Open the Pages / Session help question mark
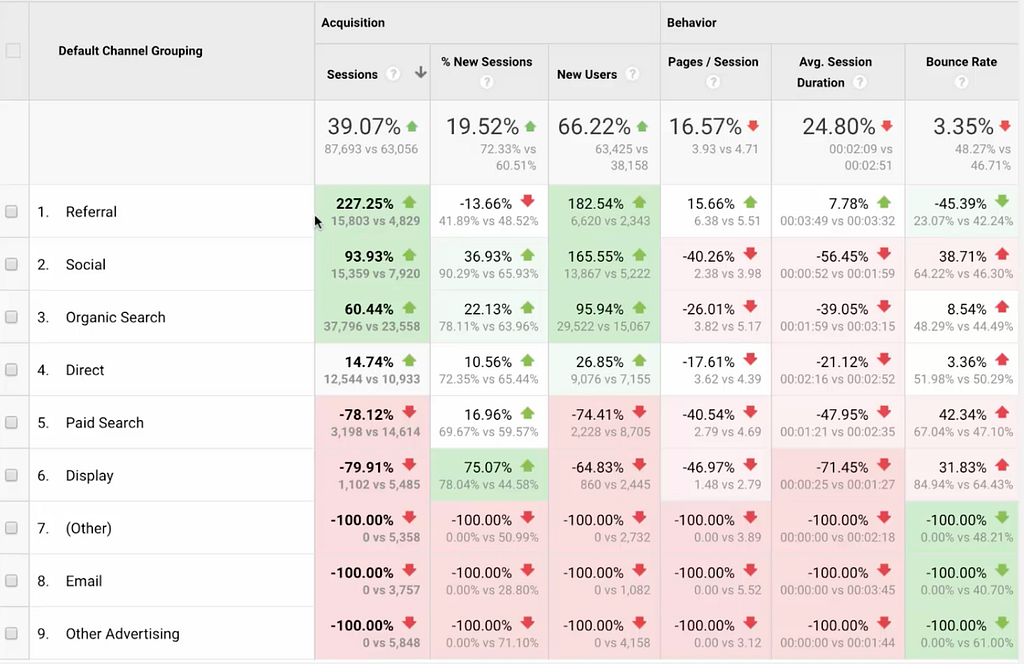Screen dimensions: 1024x664 coord(713,82)
